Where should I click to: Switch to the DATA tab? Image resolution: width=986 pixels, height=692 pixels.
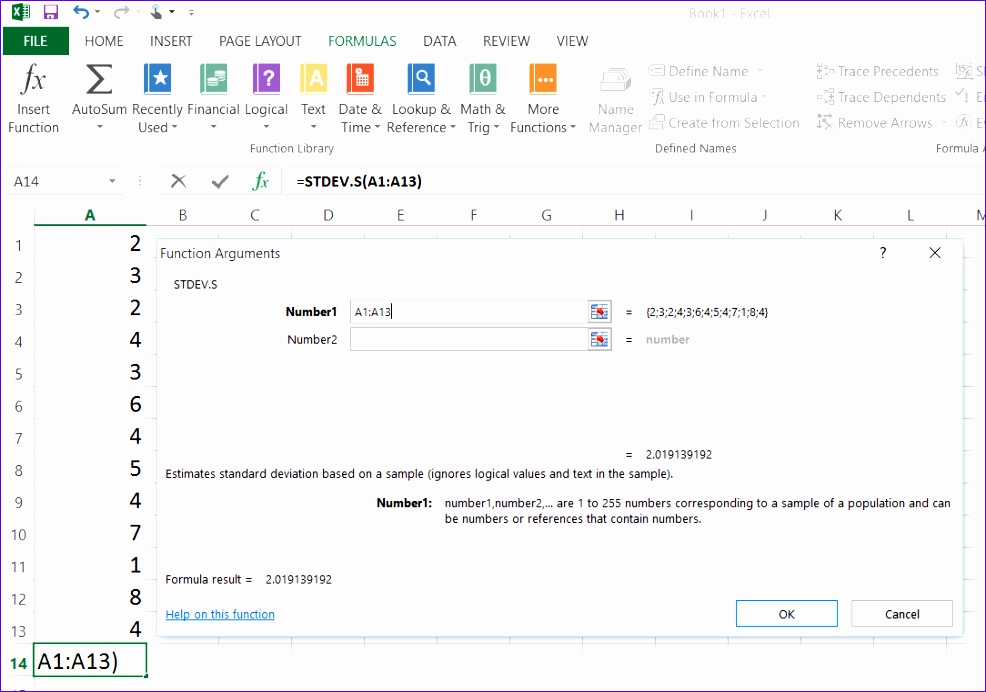(439, 41)
